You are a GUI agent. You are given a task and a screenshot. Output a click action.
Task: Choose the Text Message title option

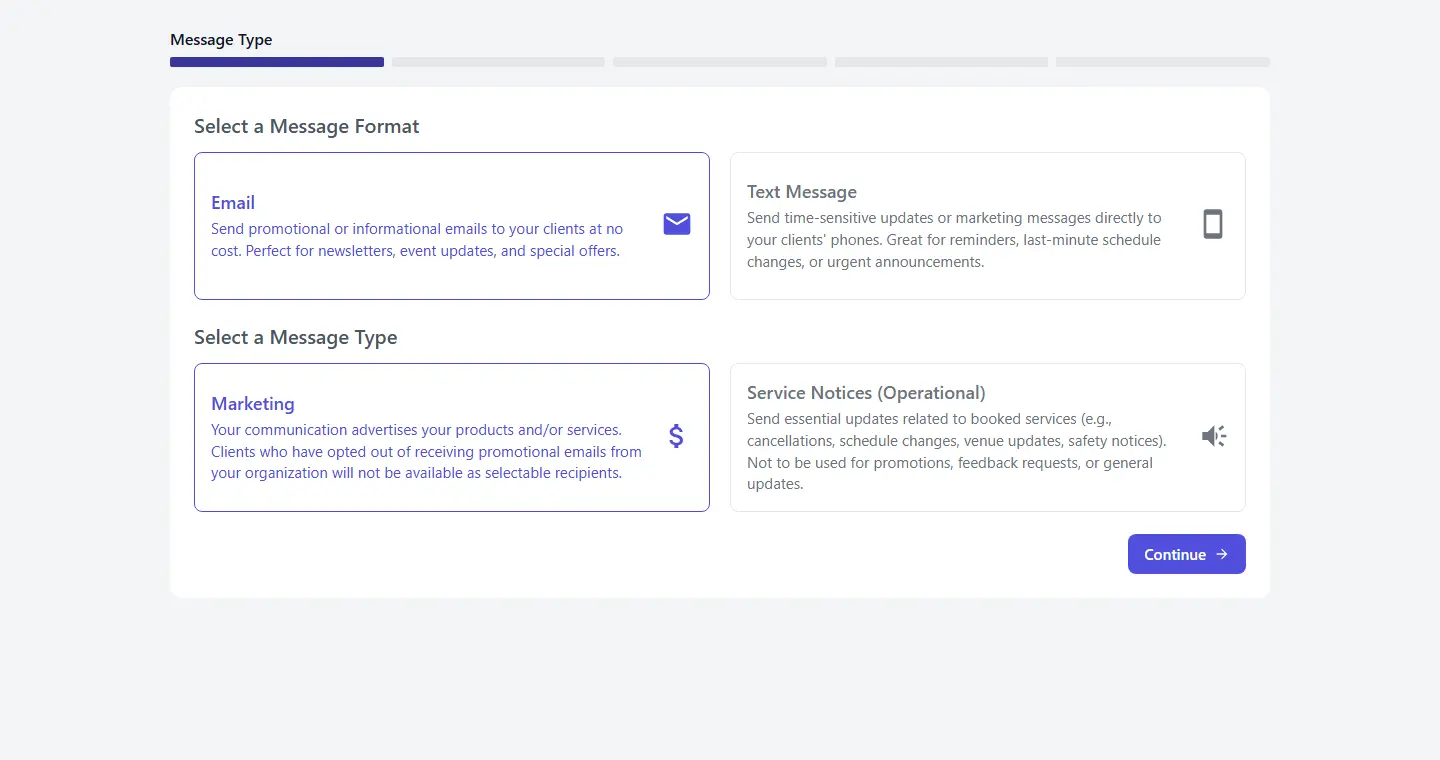pyautogui.click(x=802, y=192)
